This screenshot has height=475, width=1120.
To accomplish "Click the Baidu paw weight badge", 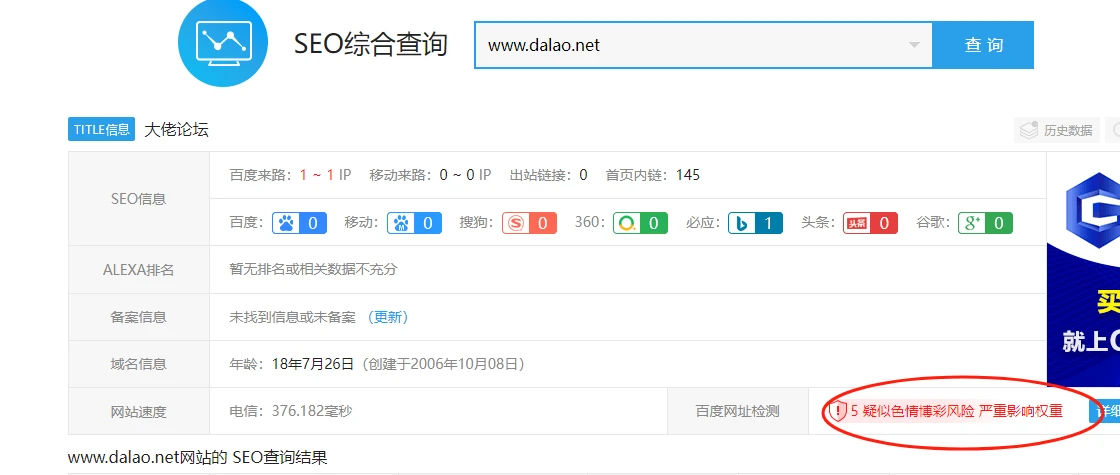I will (299, 223).
